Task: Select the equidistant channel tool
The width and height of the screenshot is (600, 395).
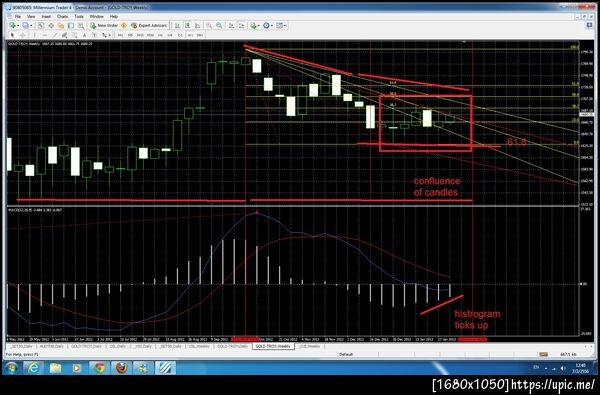Action: [x=65, y=35]
